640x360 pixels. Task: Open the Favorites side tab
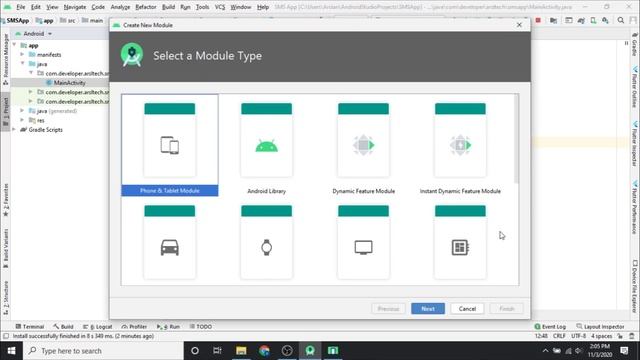pos(6,200)
